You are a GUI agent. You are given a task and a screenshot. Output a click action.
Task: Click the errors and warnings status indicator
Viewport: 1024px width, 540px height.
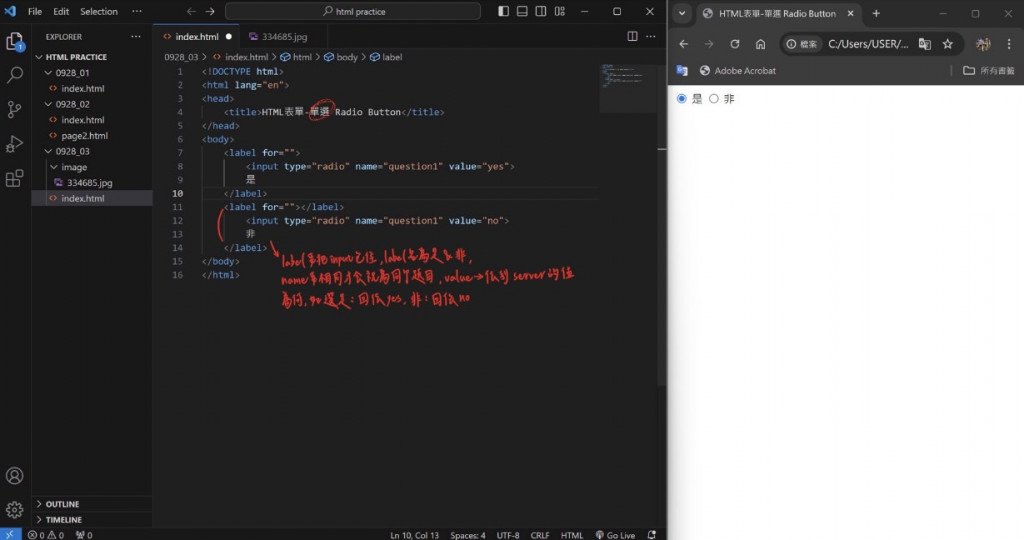pyautogui.click(x=46, y=535)
